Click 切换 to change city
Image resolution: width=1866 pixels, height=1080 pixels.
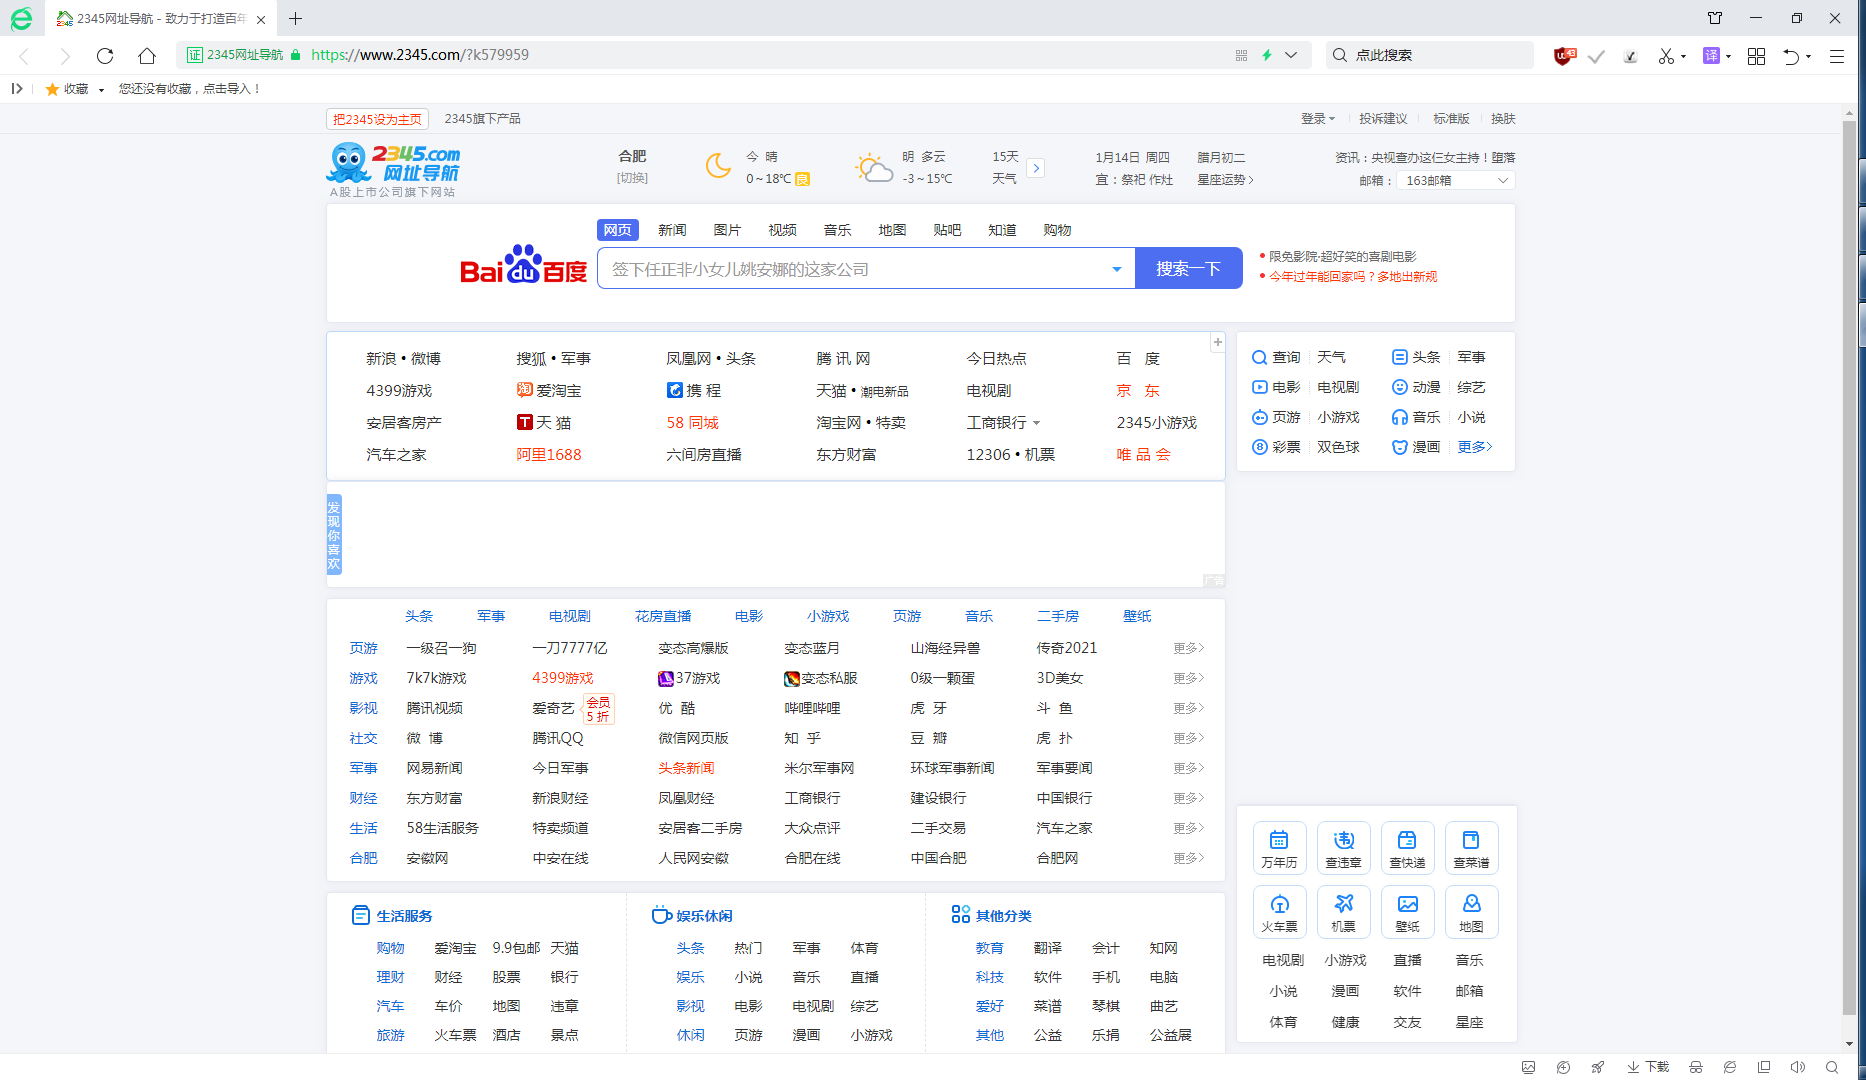coord(632,178)
